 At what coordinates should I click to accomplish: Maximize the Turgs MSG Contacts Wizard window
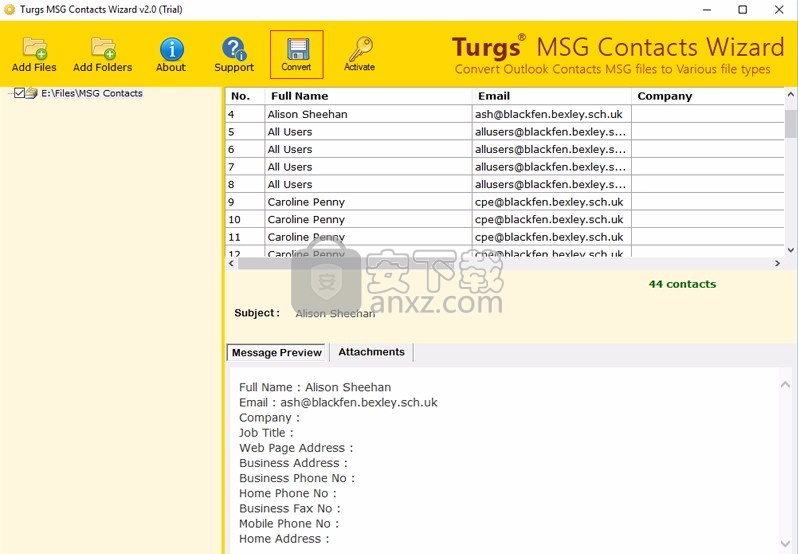[743, 9]
